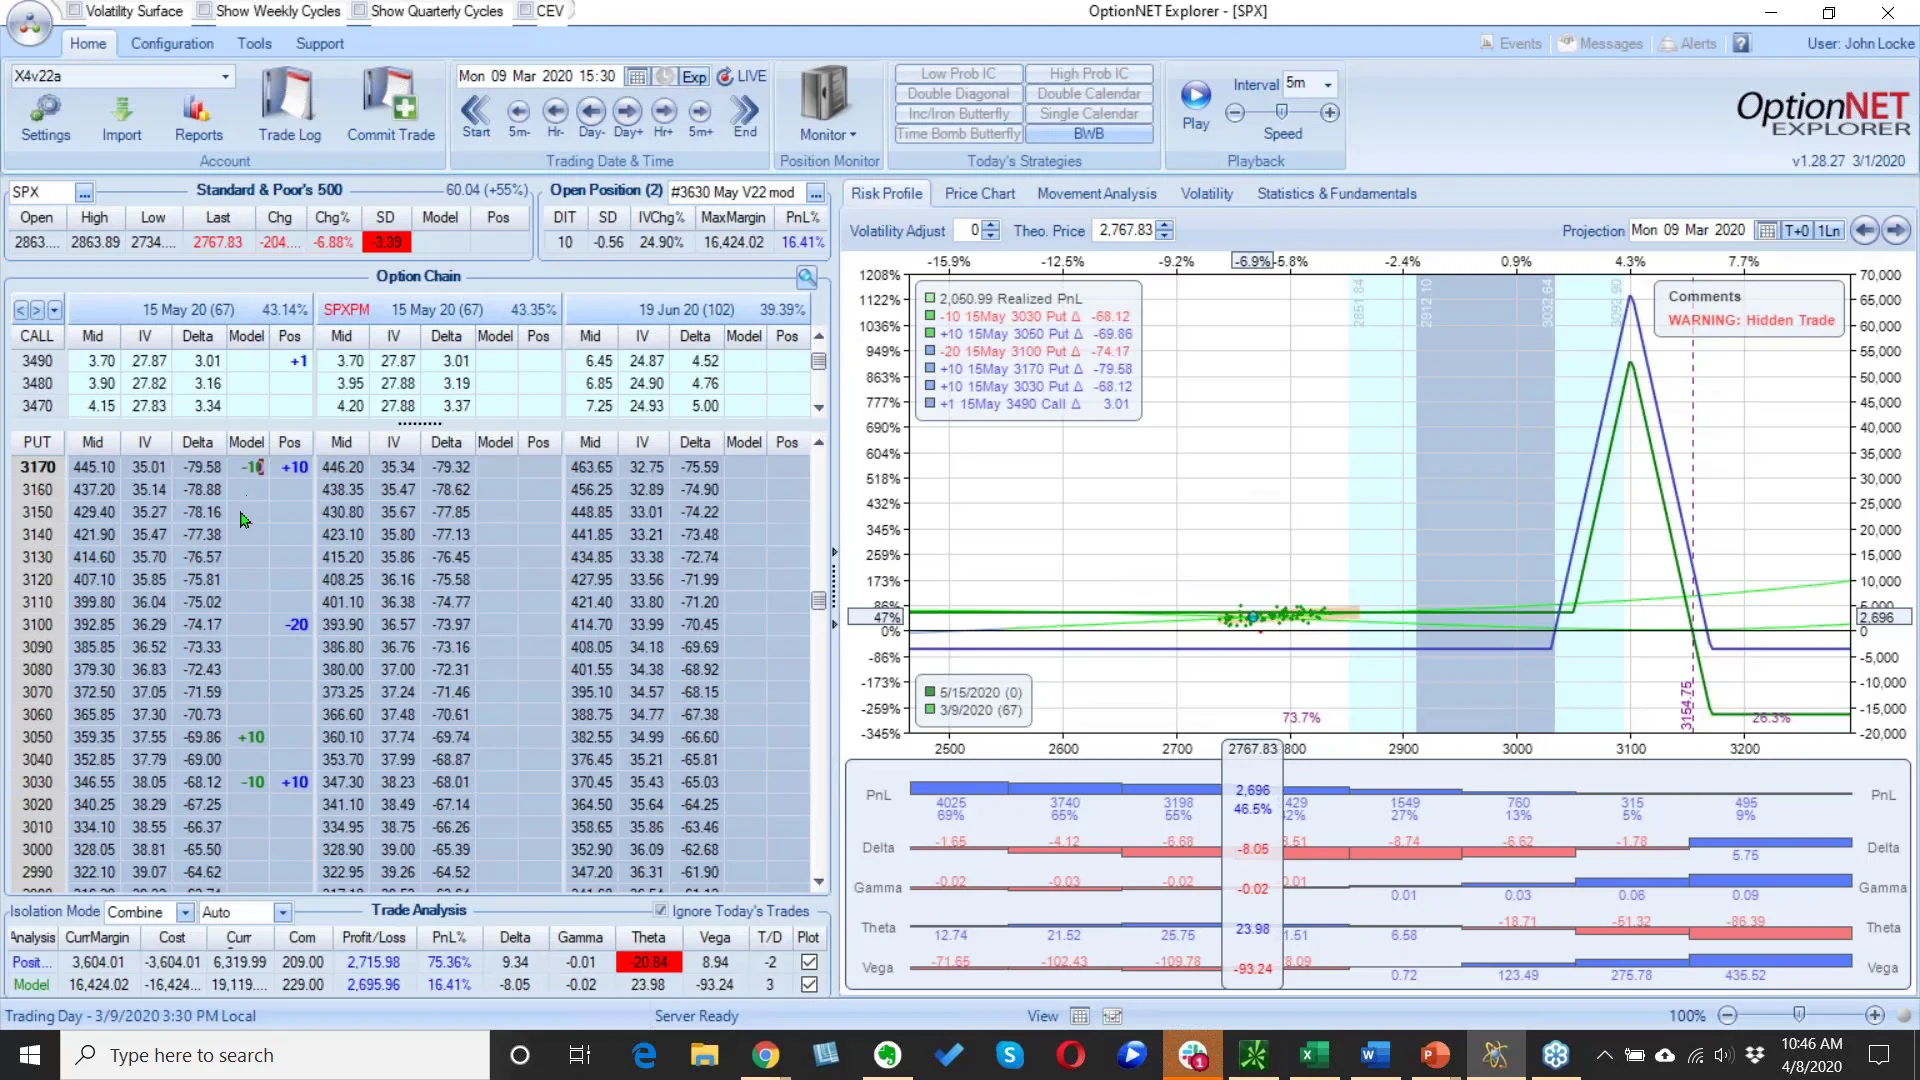Open the X4v22a account dropdown
The image size is (1920, 1080).
point(225,77)
